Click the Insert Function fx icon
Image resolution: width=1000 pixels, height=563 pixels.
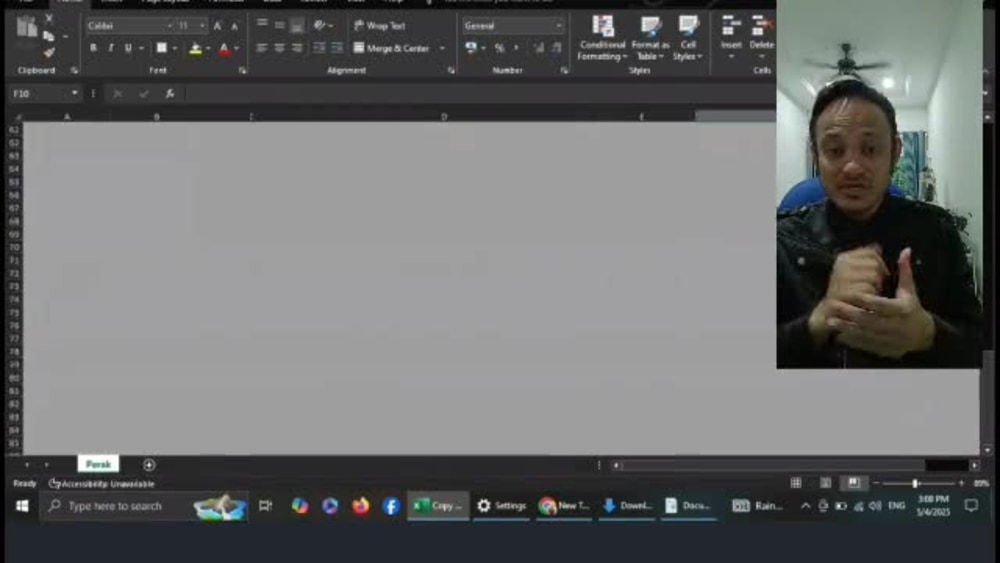tap(170, 94)
